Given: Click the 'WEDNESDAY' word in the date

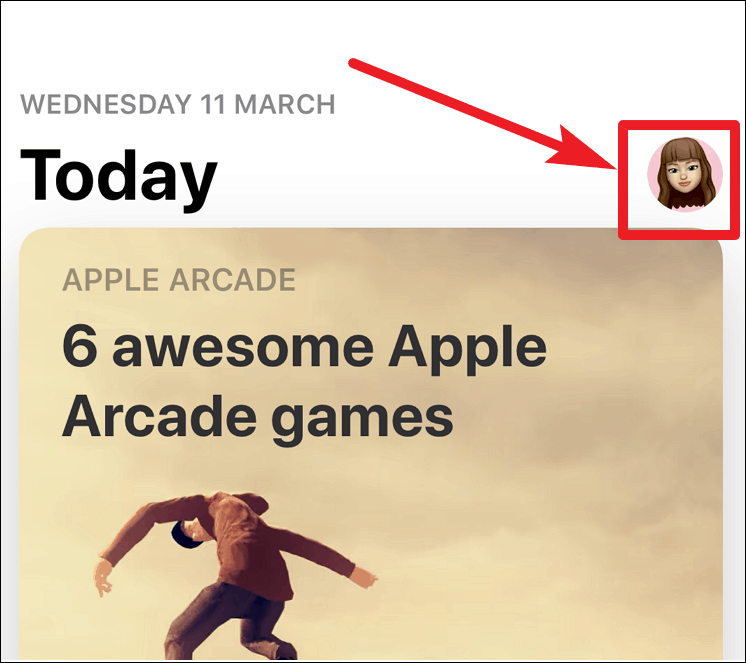Looking at the screenshot, I should pyautogui.click(x=106, y=104).
